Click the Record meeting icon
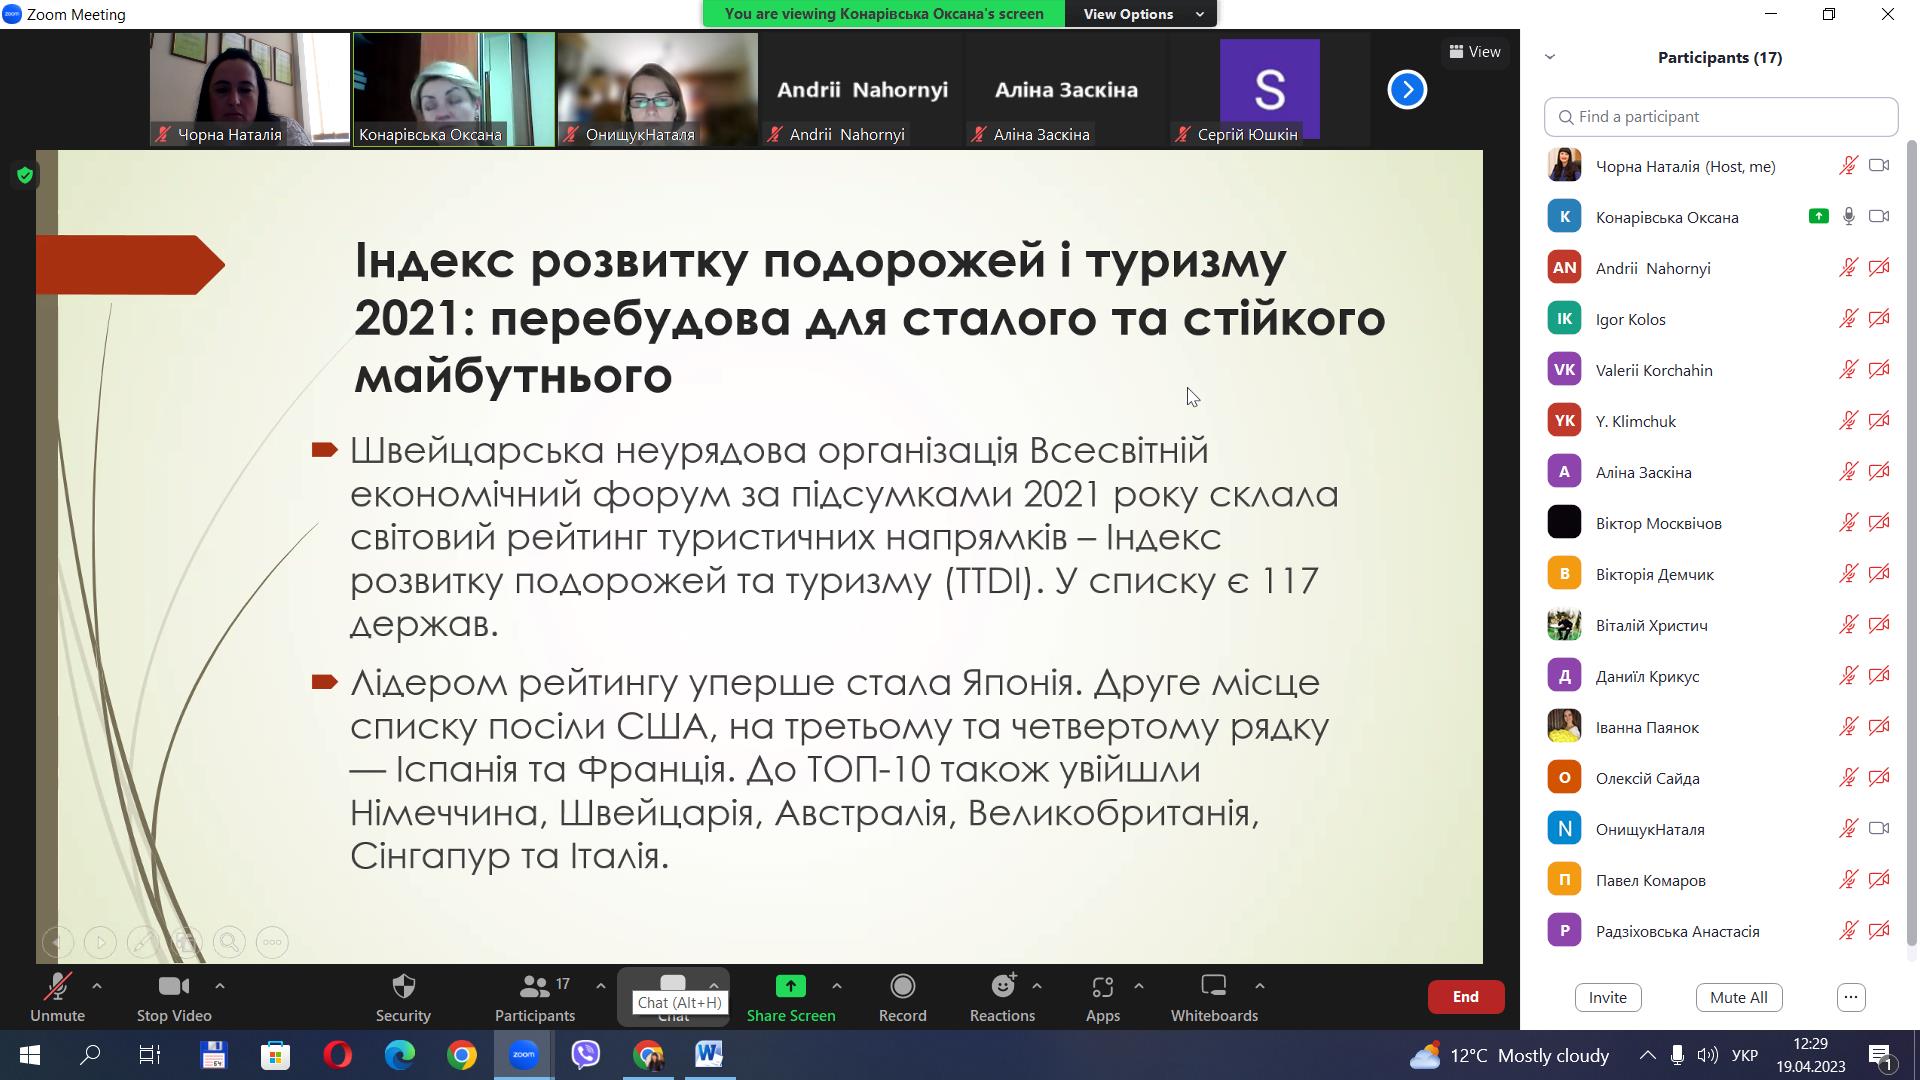1920x1080 pixels. coord(902,987)
